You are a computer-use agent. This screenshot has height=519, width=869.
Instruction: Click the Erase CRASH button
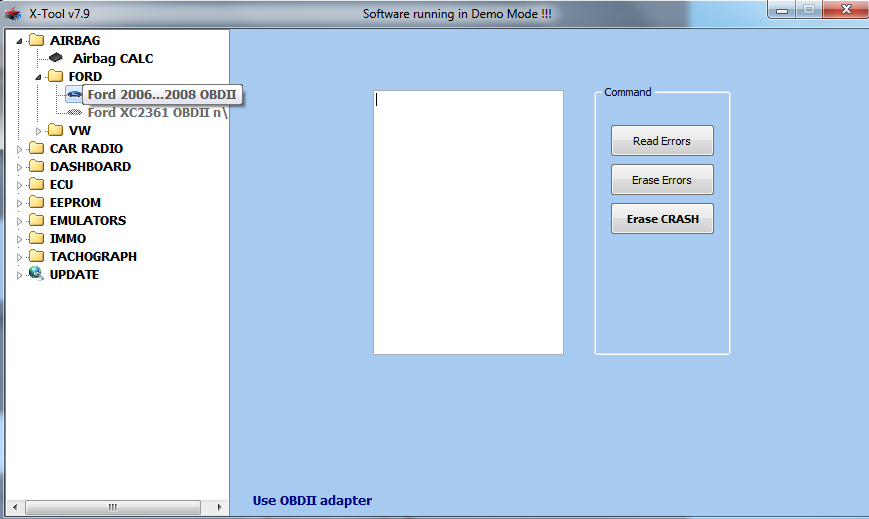point(662,219)
